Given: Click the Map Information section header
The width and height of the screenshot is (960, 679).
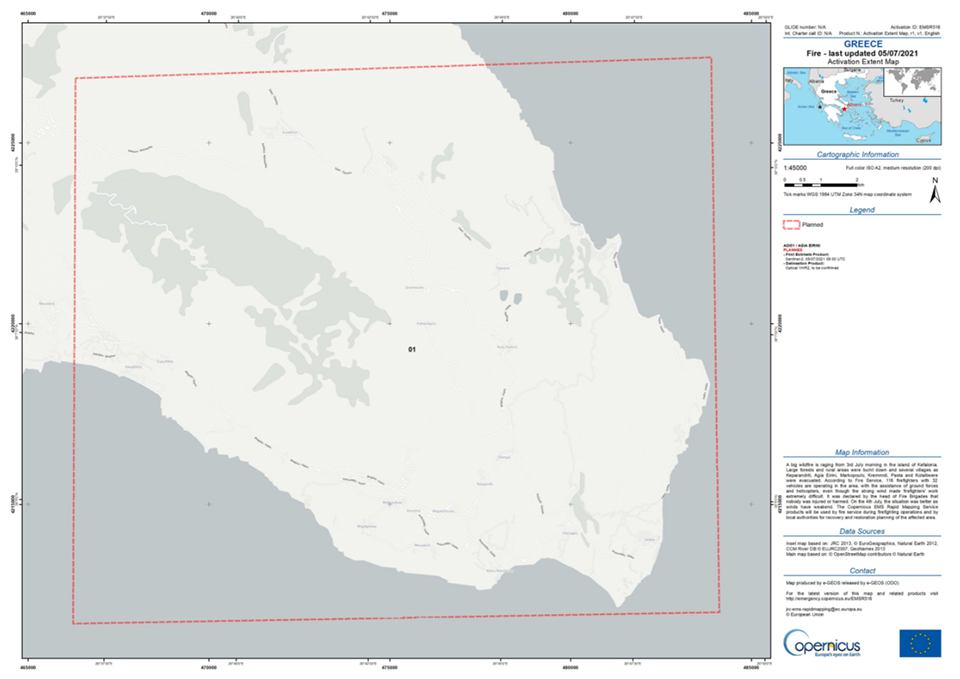Looking at the screenshot, I should click(861, 453).
